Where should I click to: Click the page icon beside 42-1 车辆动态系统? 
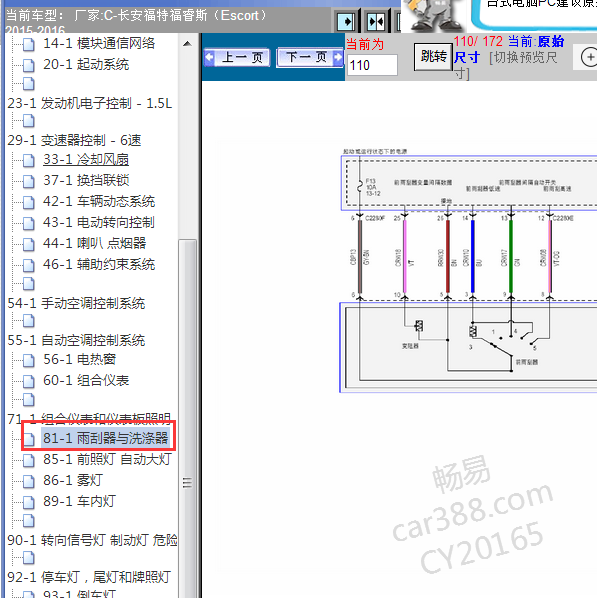click(29, 202)
